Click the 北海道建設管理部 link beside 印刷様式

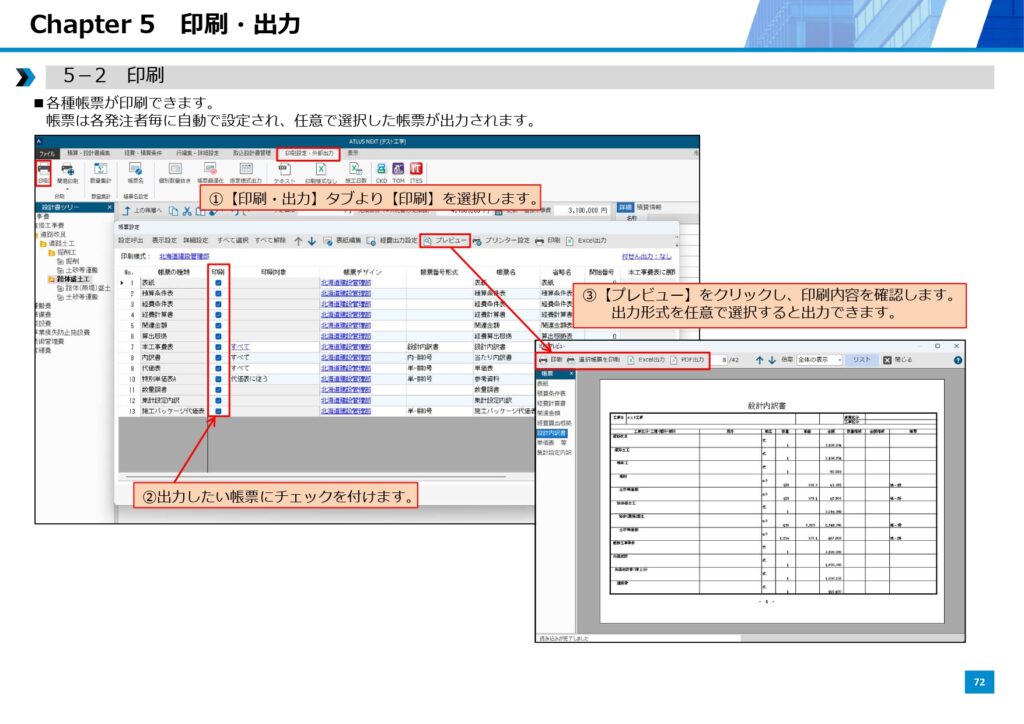click(x=183, y=257)
